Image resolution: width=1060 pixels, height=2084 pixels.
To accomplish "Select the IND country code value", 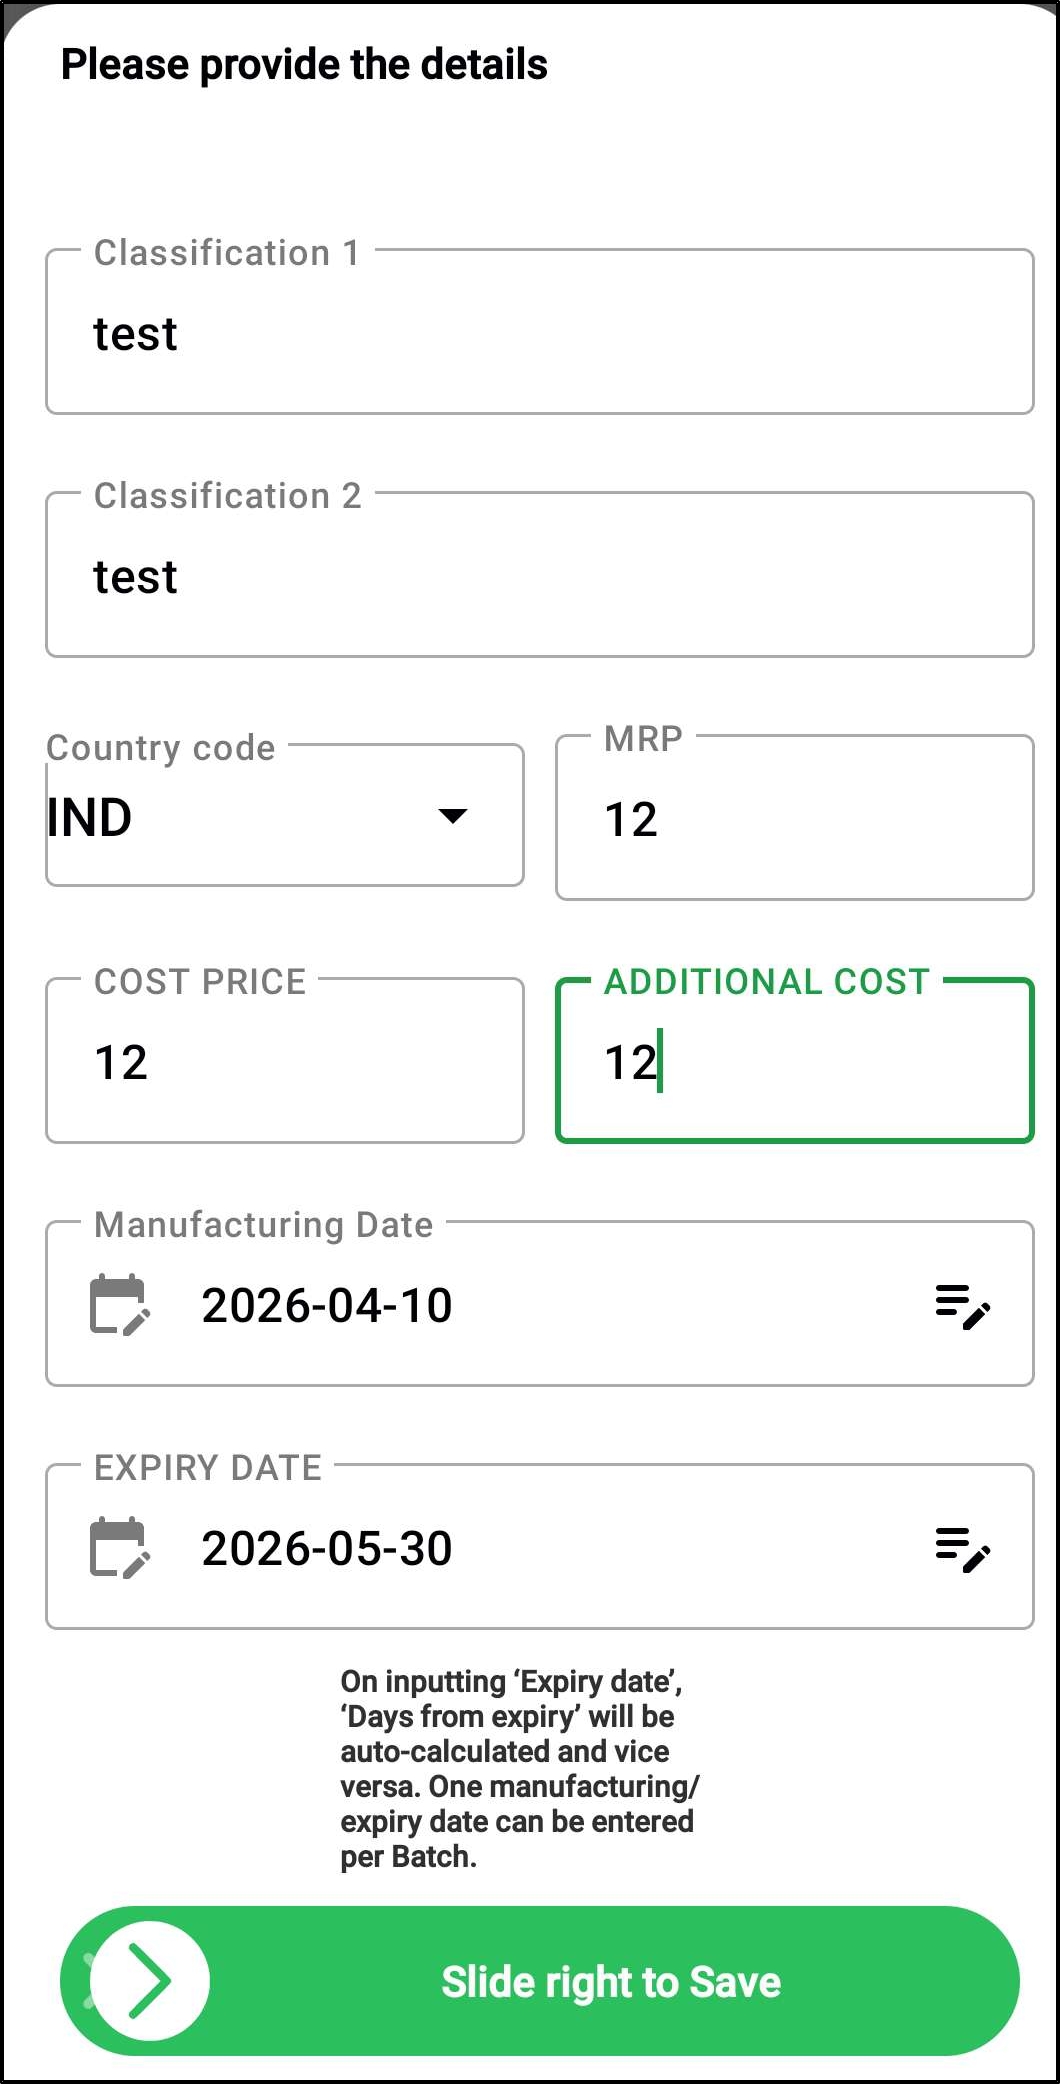I will pos(90,818).
